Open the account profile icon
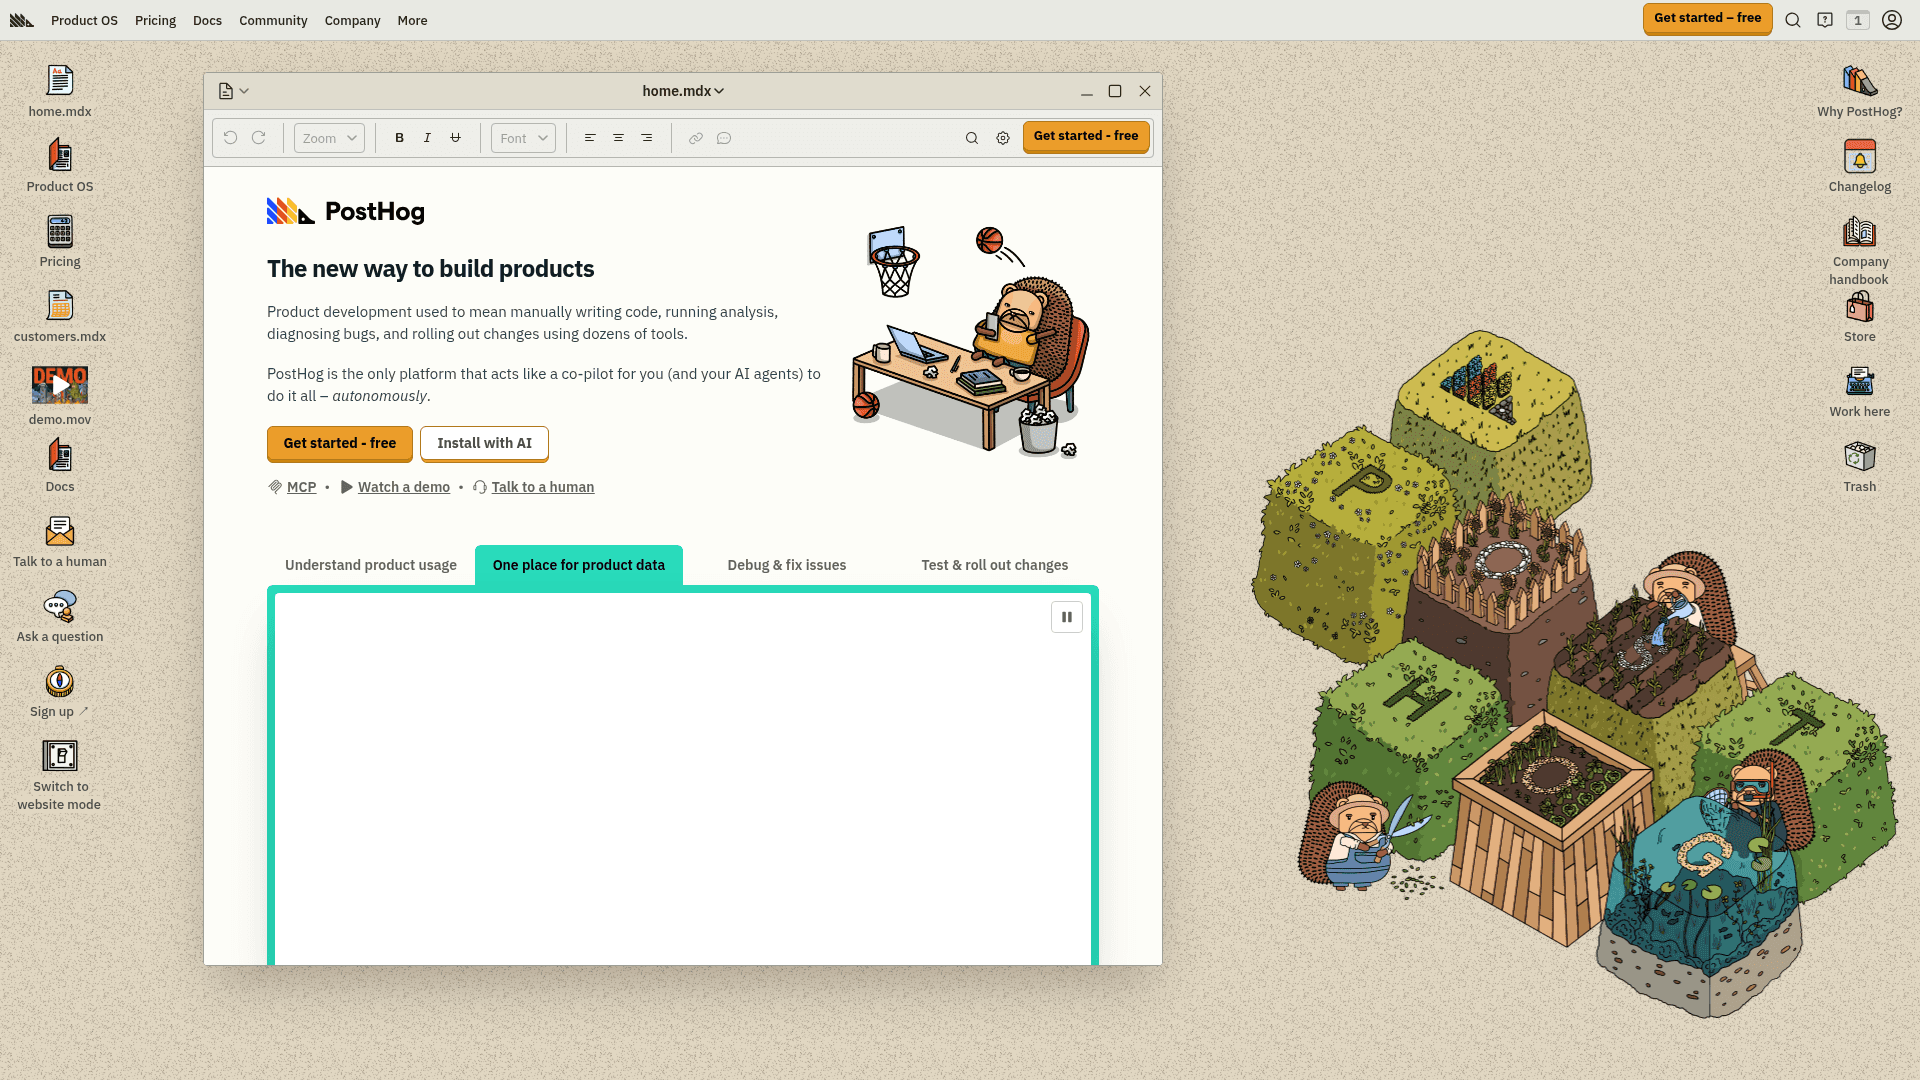The height and width of the screenshot is (1080, 1920). tap(1890, 19)
